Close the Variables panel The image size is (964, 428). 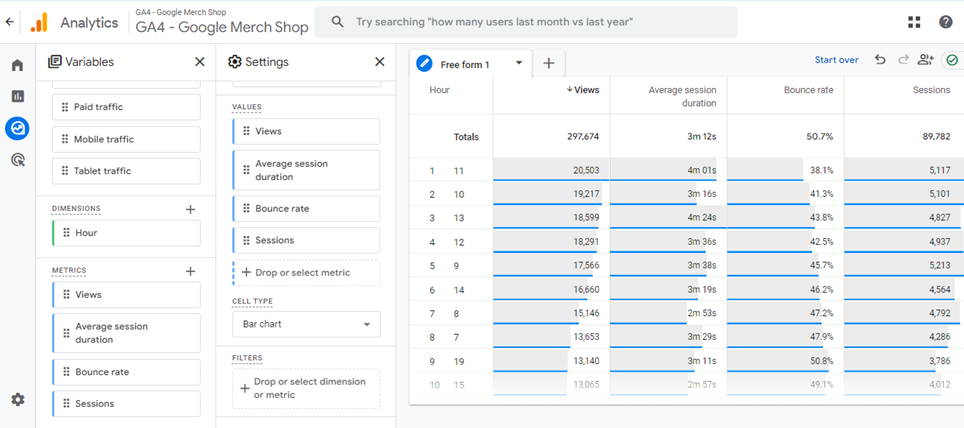(200, 61)
